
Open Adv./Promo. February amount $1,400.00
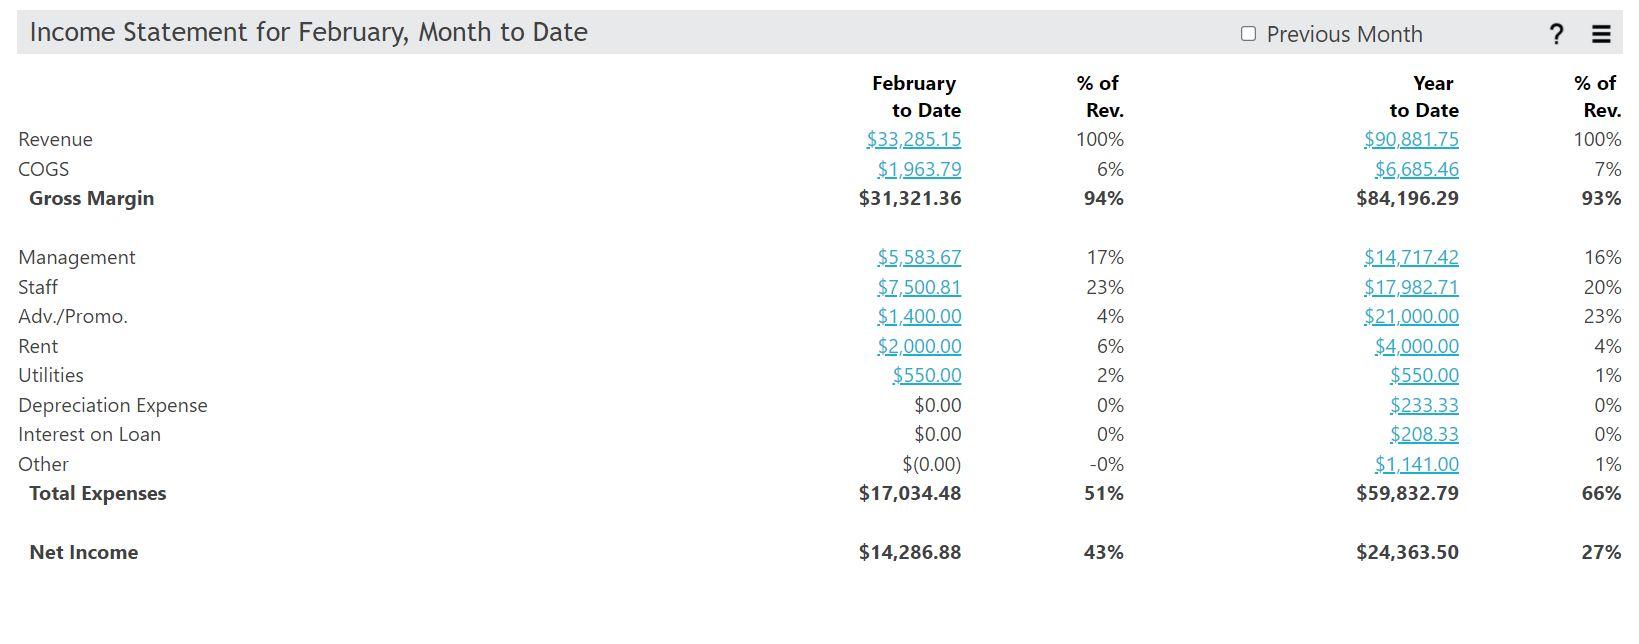pos(919,316)
